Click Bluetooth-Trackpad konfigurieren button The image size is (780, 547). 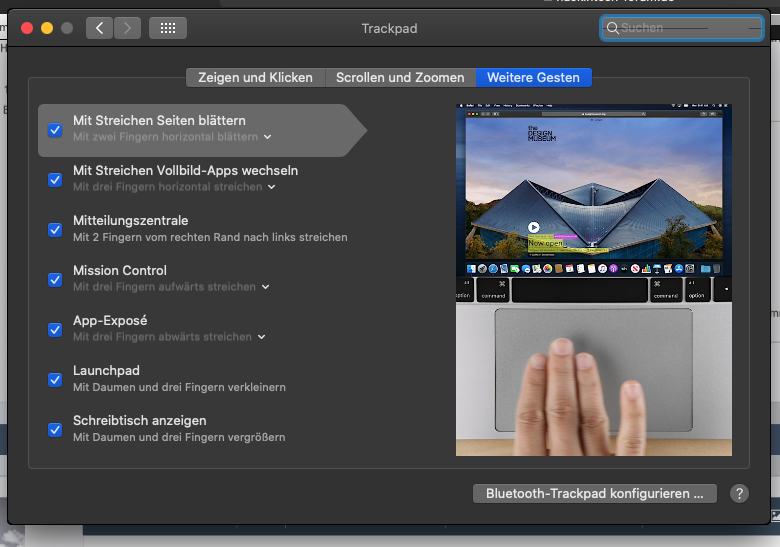click(594, 494)
